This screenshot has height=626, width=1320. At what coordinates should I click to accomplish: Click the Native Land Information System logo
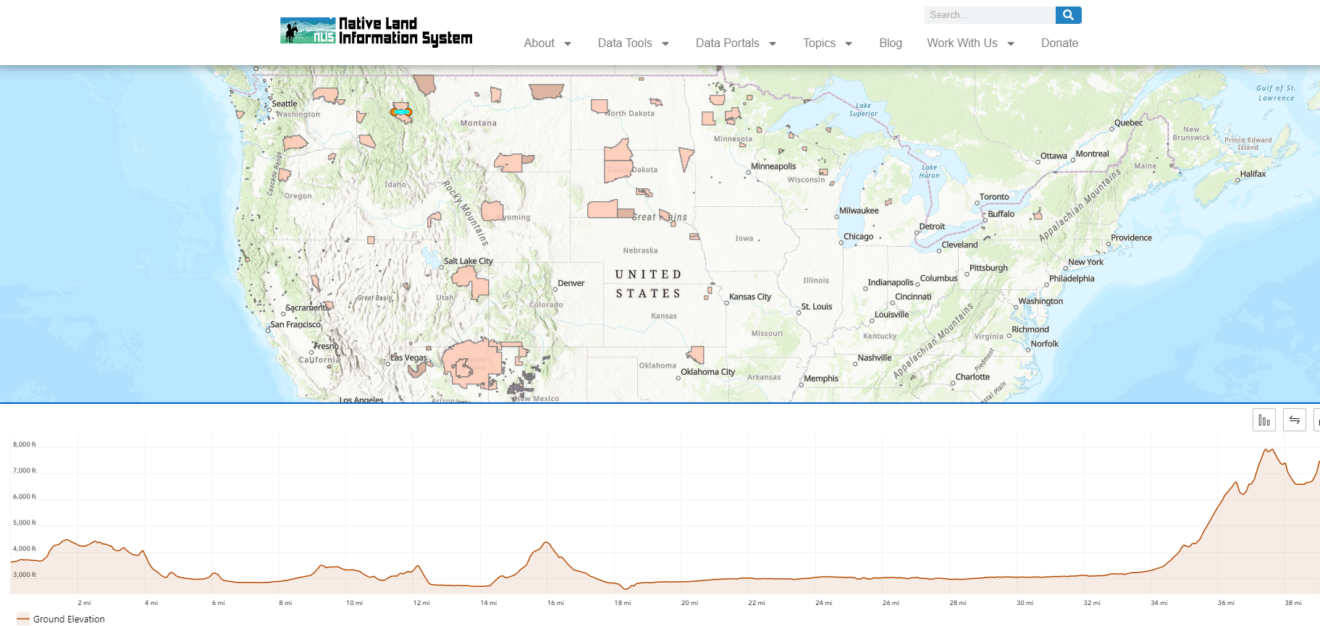375,30
